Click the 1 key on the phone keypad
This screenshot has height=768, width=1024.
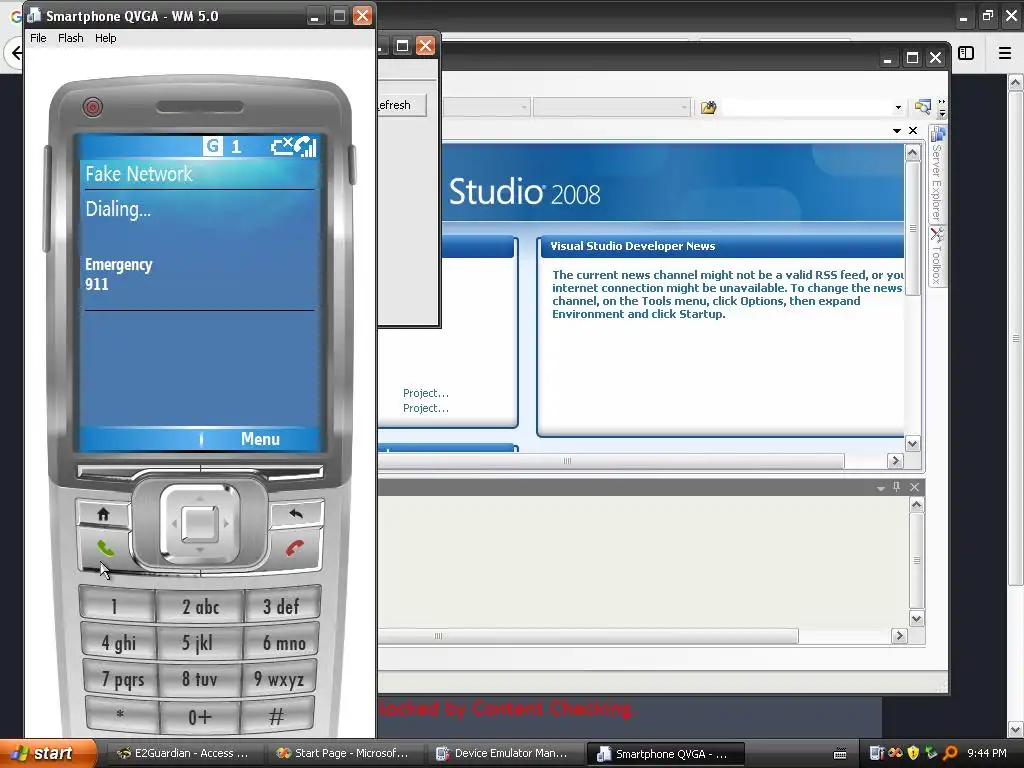(x=116, y=605)
